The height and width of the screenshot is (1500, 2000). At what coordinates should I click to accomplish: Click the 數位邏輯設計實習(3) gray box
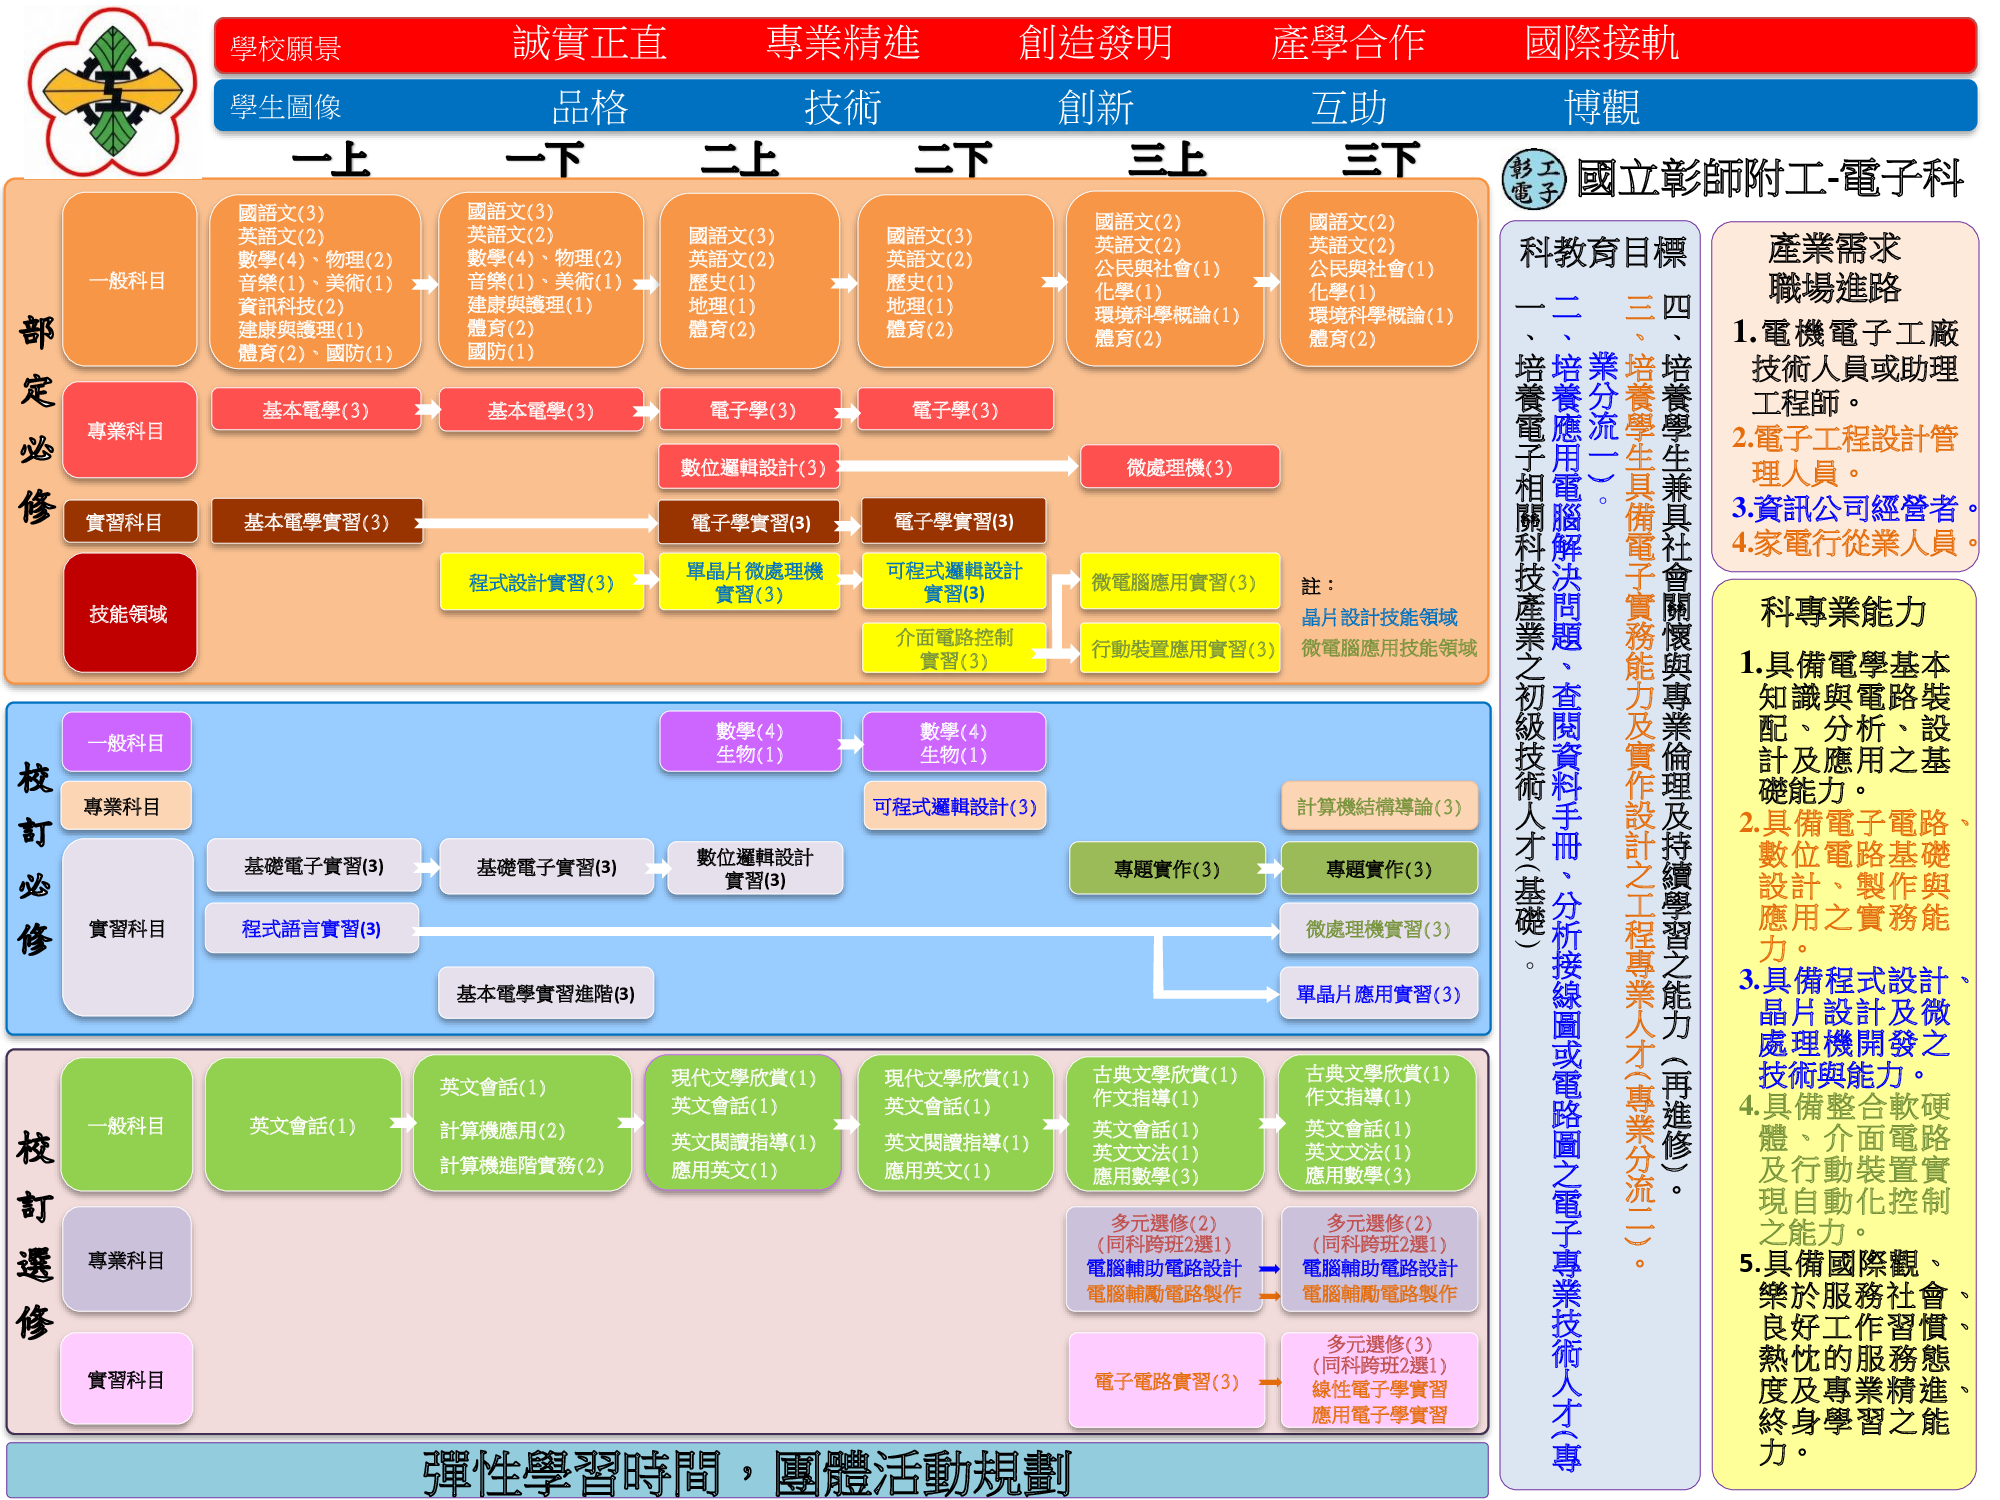tap(755, 868)
